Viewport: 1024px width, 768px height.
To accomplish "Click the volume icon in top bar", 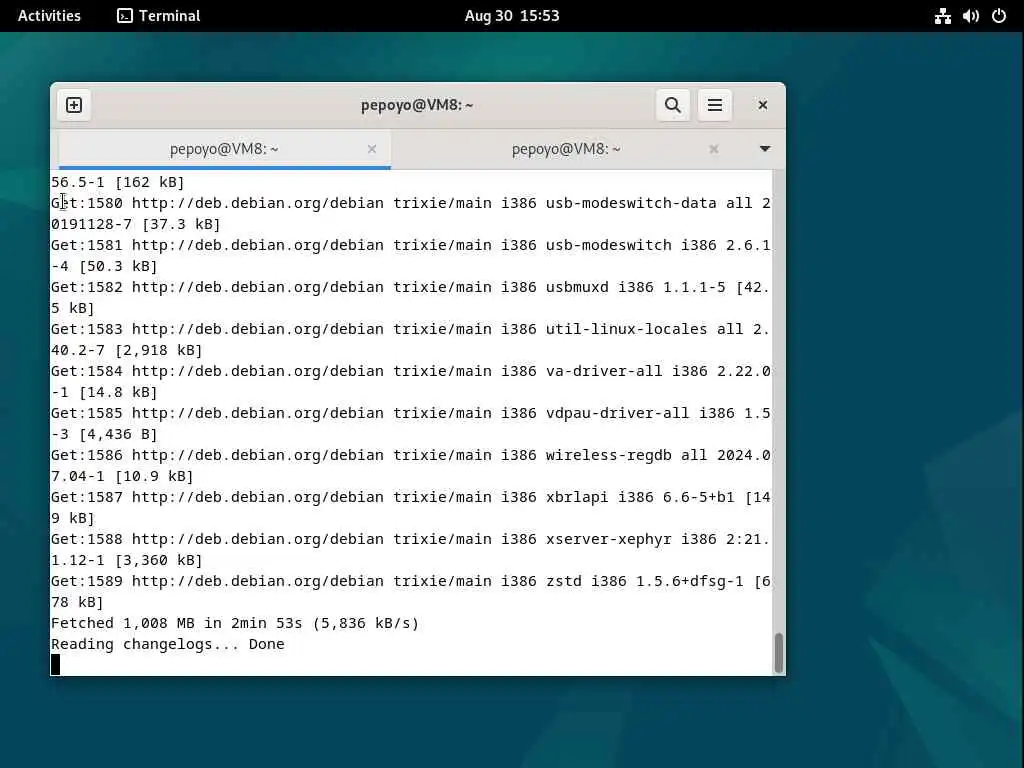I will 970,16.
